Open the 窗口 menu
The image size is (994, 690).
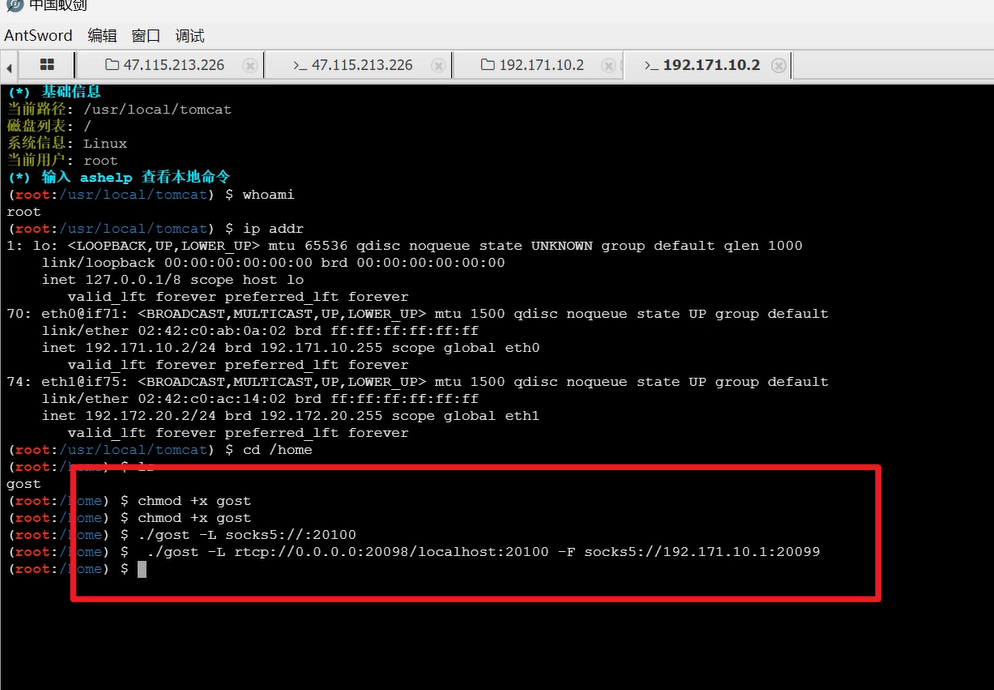point(146,36)
